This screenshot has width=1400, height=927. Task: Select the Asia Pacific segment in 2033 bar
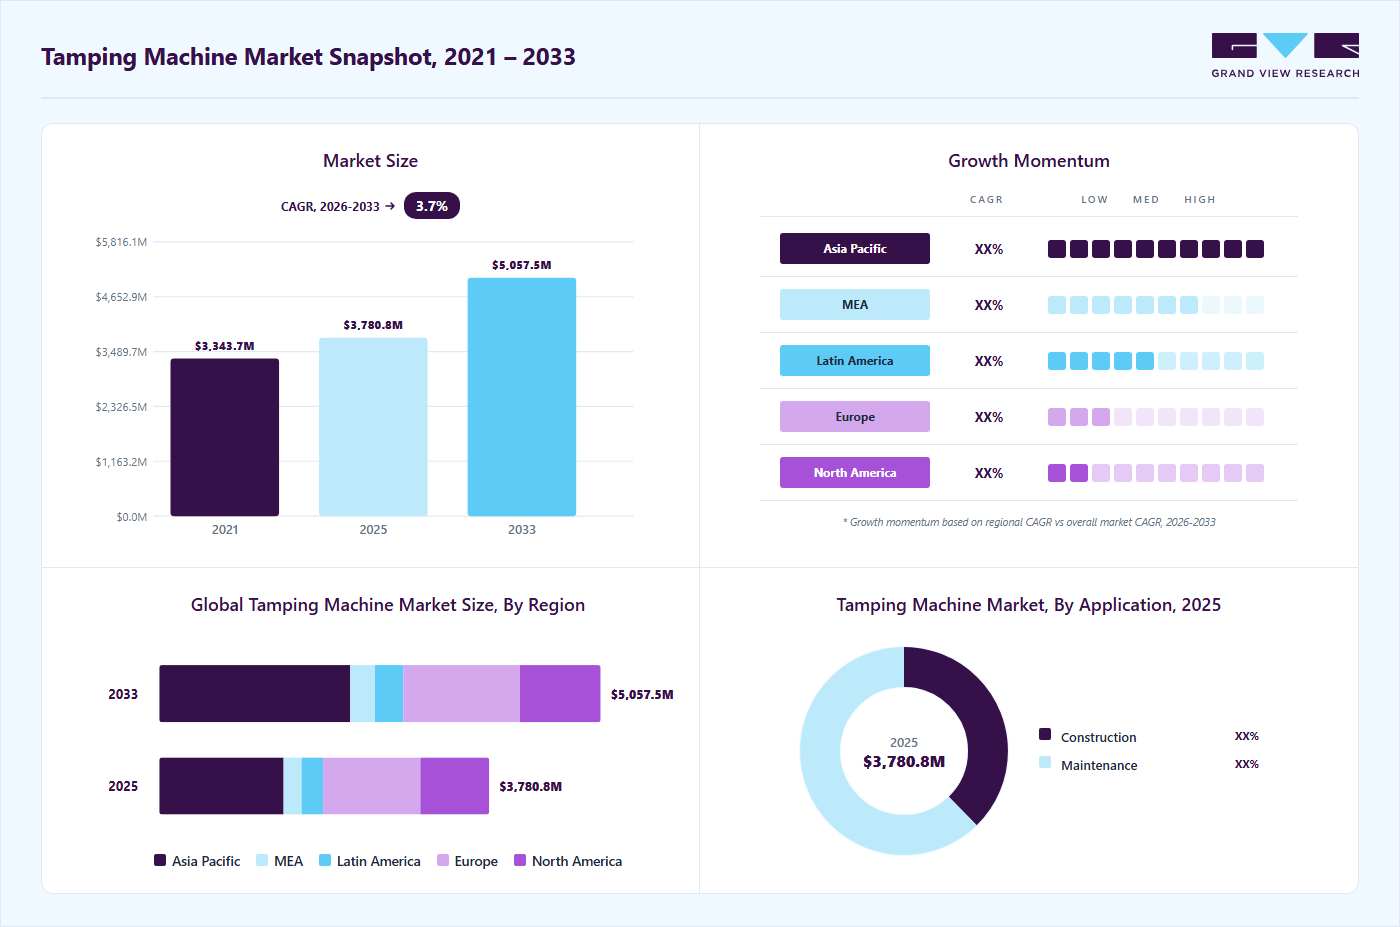255,694
